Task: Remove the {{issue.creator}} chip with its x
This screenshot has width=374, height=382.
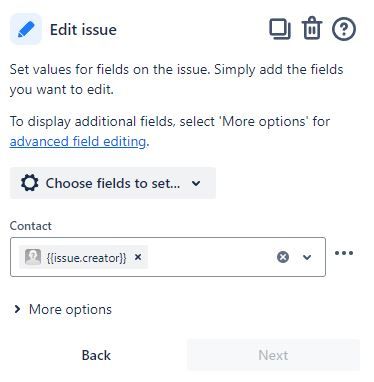Action: coord(138,257)
